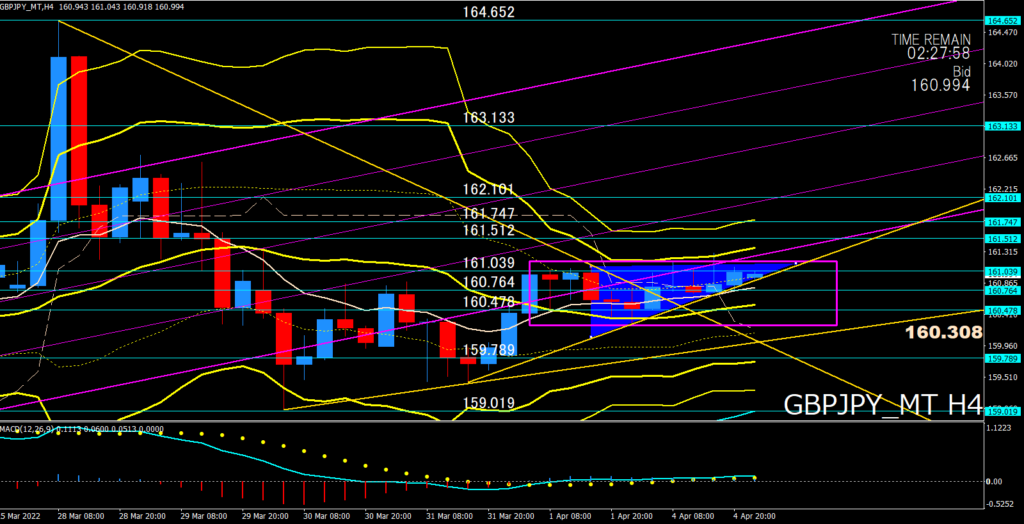
Task: Click the 162.101 cyan tag on price axis
Action: tap(1001, 197)
